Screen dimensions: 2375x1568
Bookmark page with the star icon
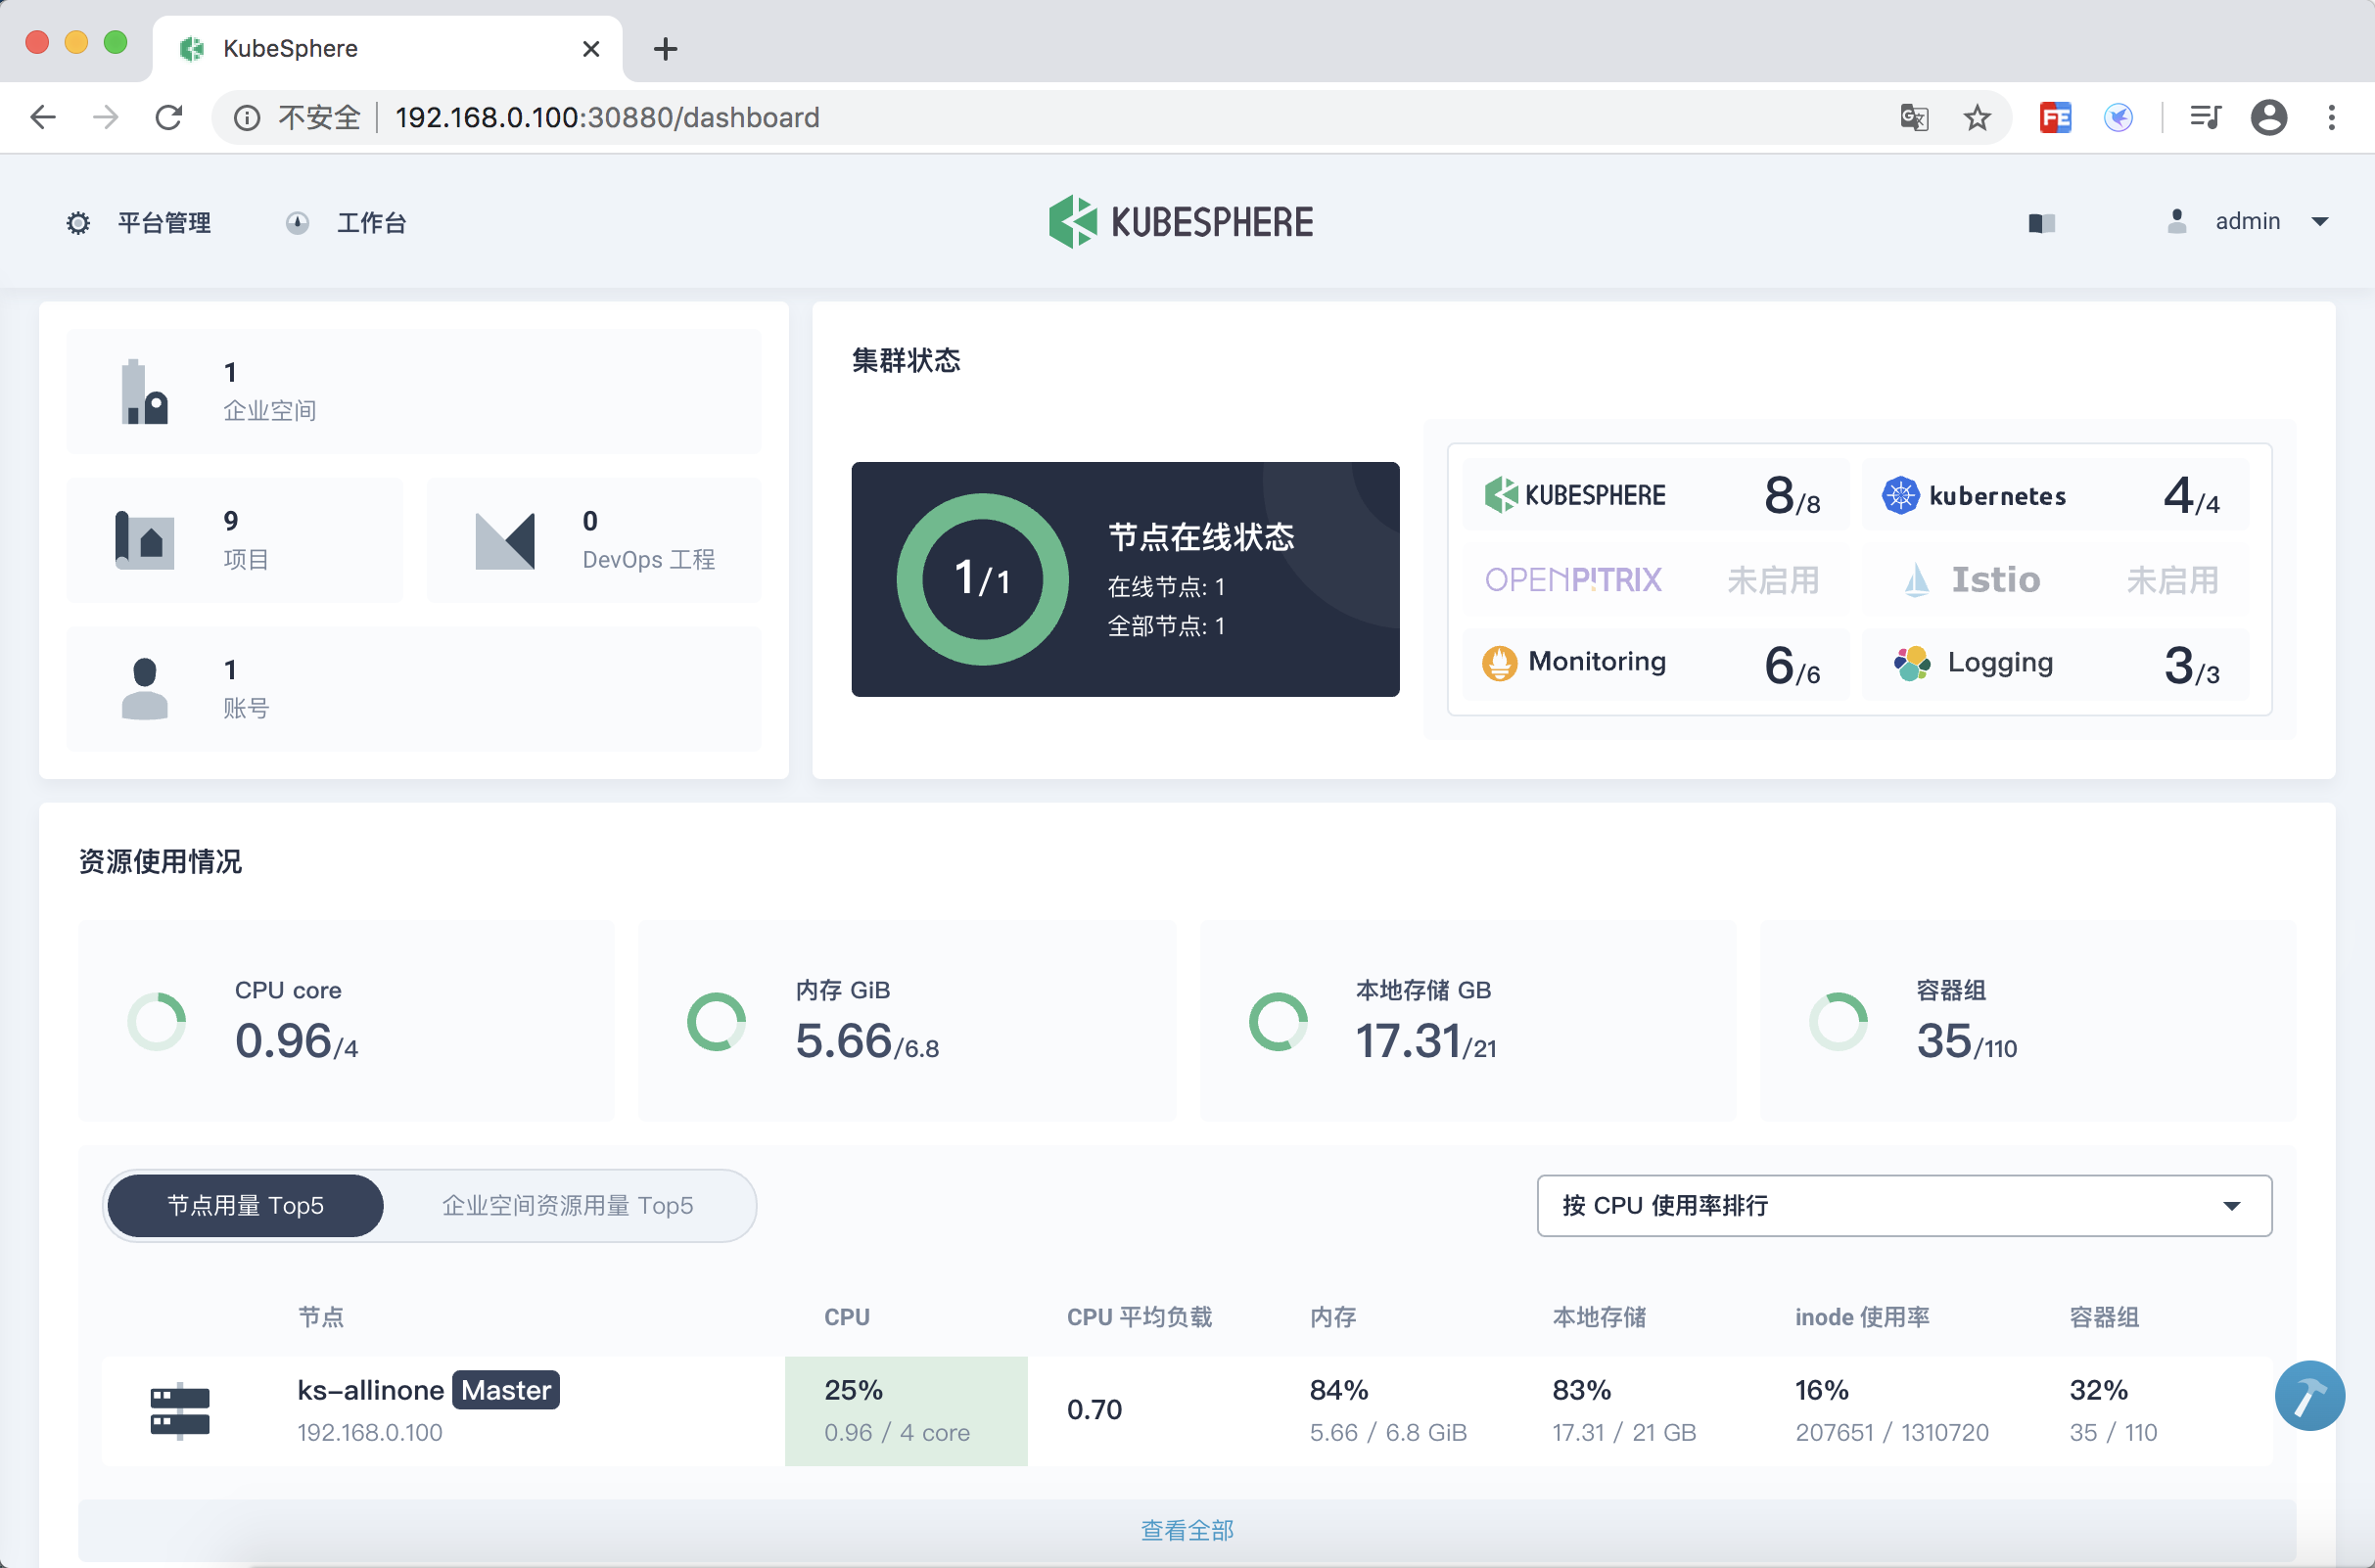(x=1976, y=118)
